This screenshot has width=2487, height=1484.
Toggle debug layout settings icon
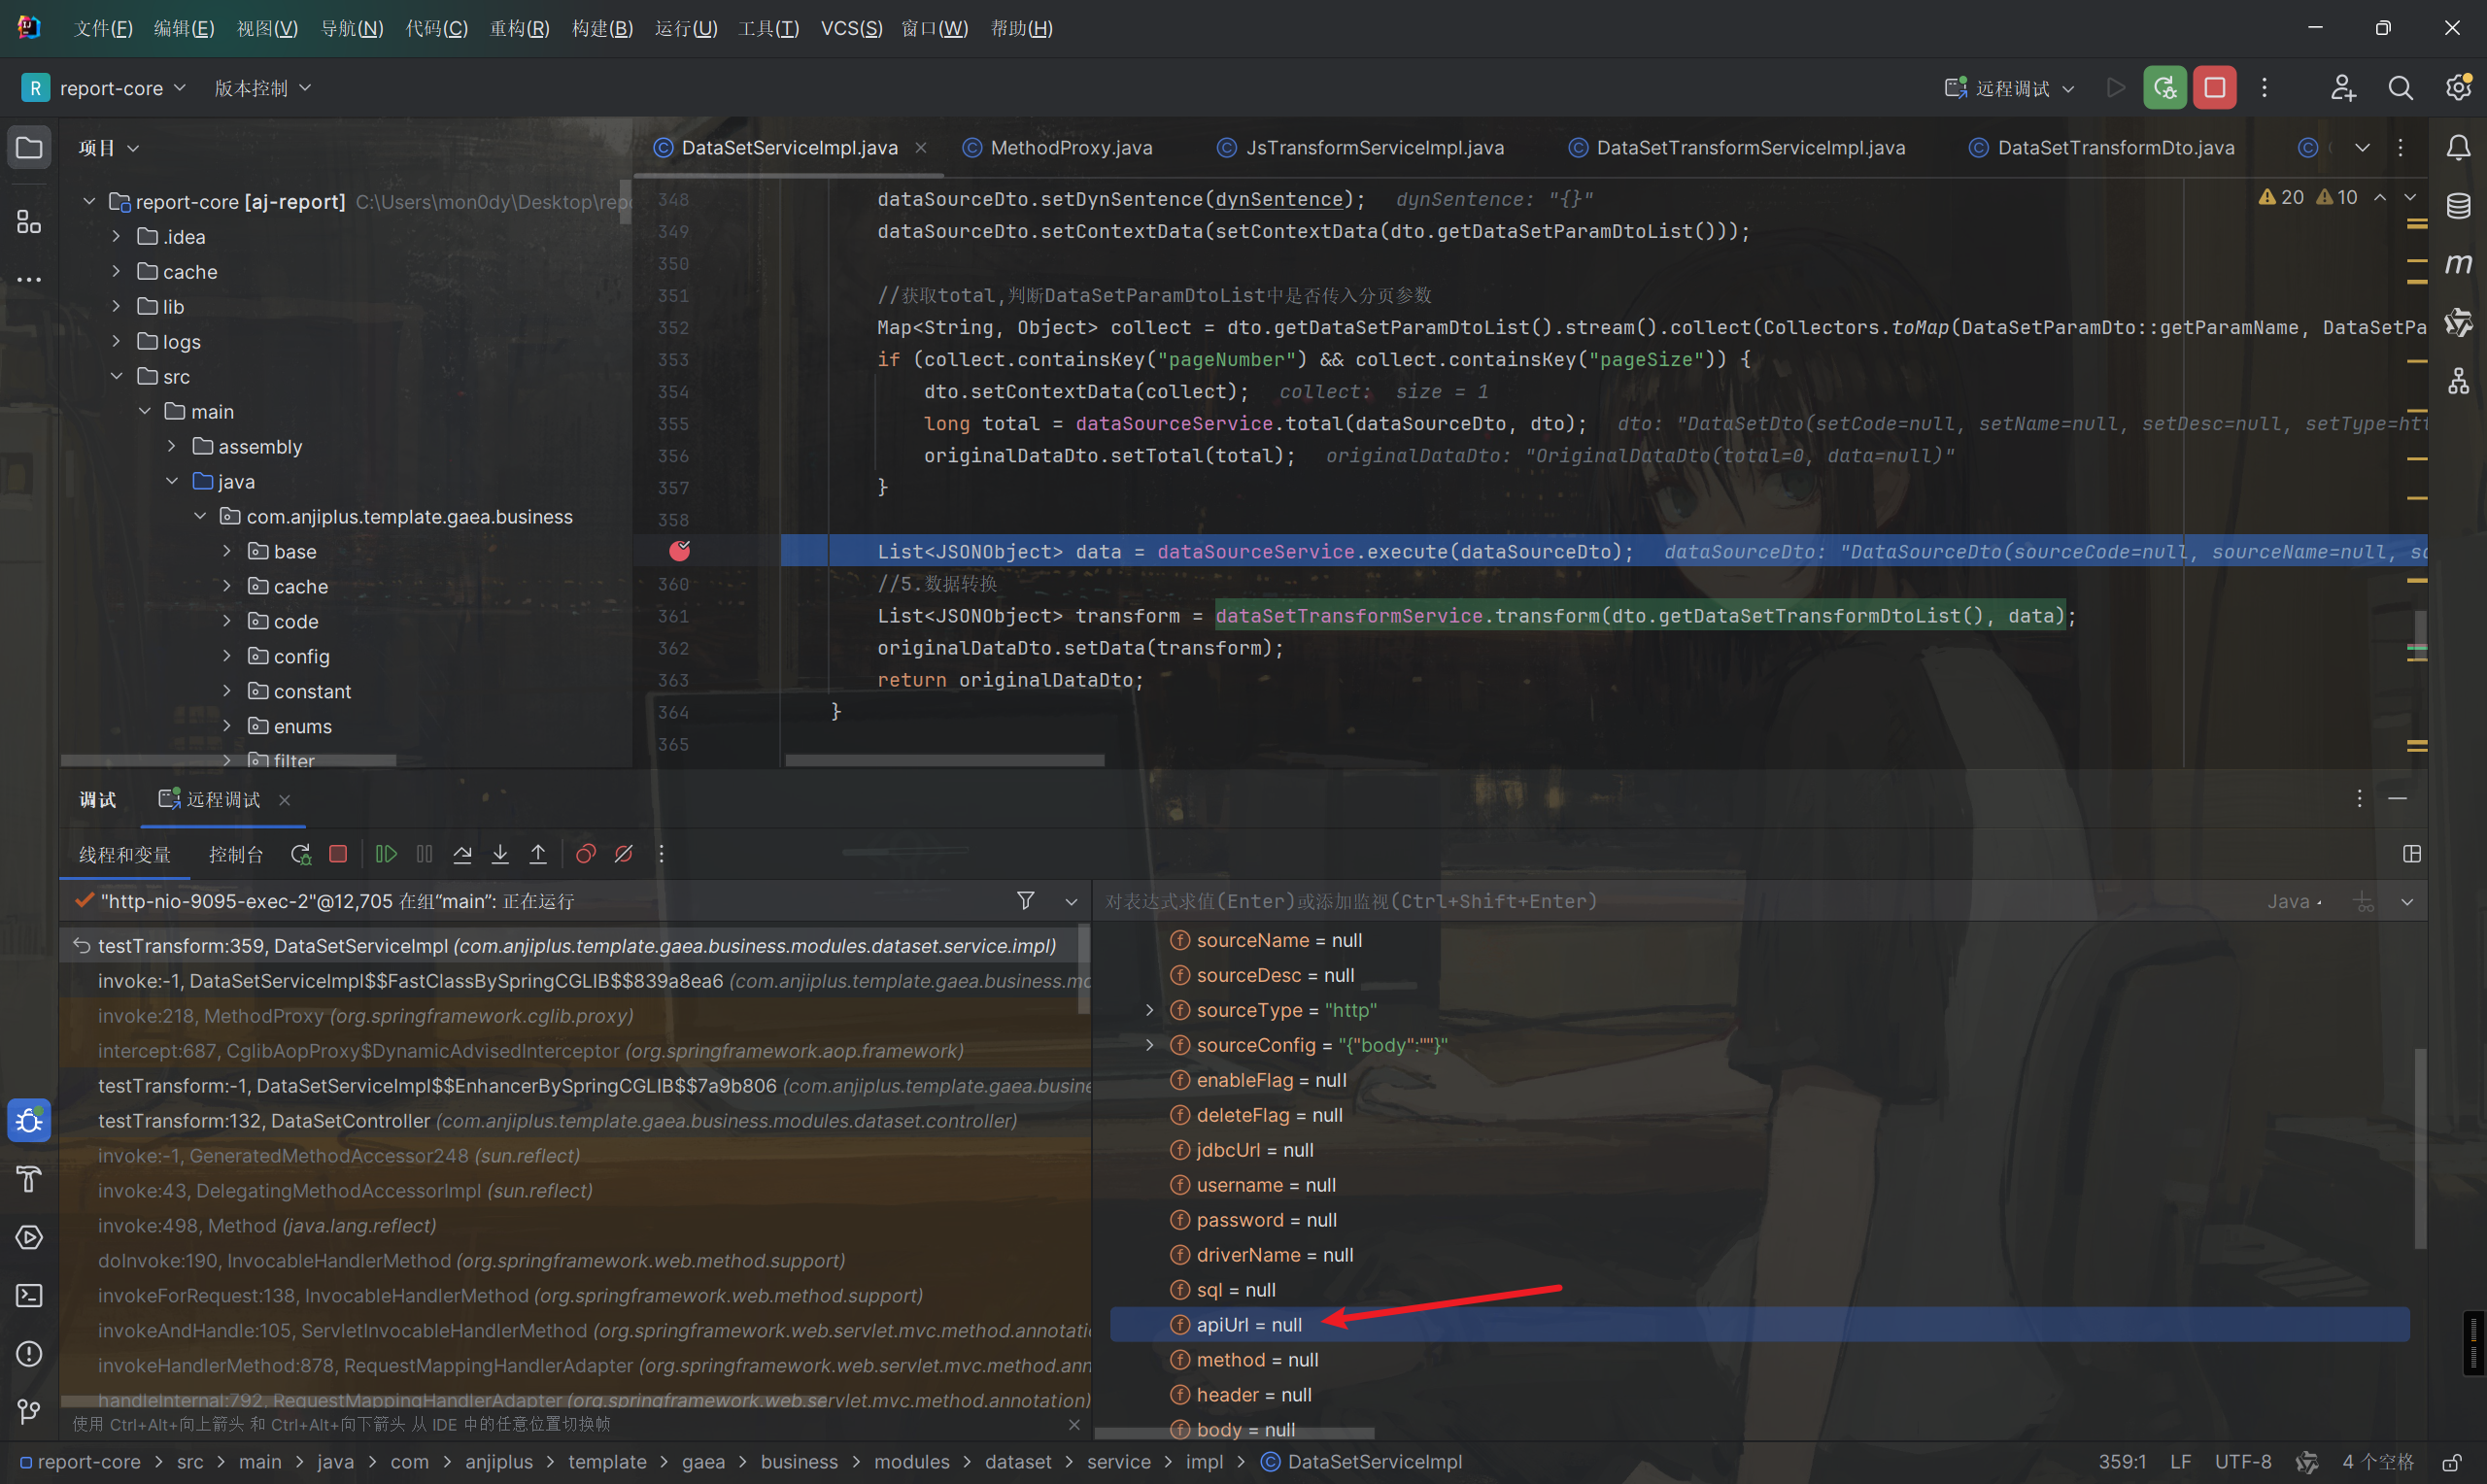[x=2412, y=854]
